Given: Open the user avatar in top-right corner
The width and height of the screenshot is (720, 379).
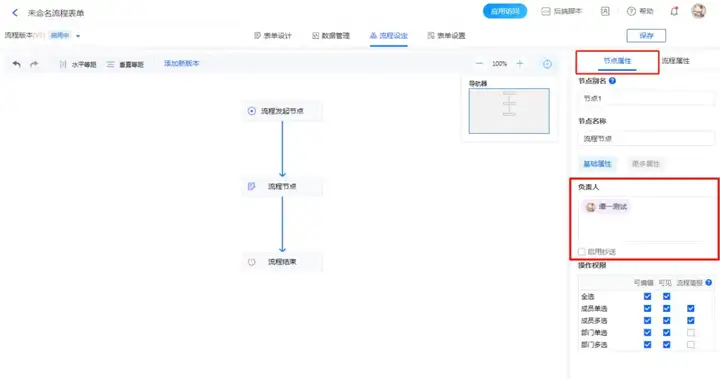Looking at the screenshot, I should pyautogui.click(x=698, y=11).
